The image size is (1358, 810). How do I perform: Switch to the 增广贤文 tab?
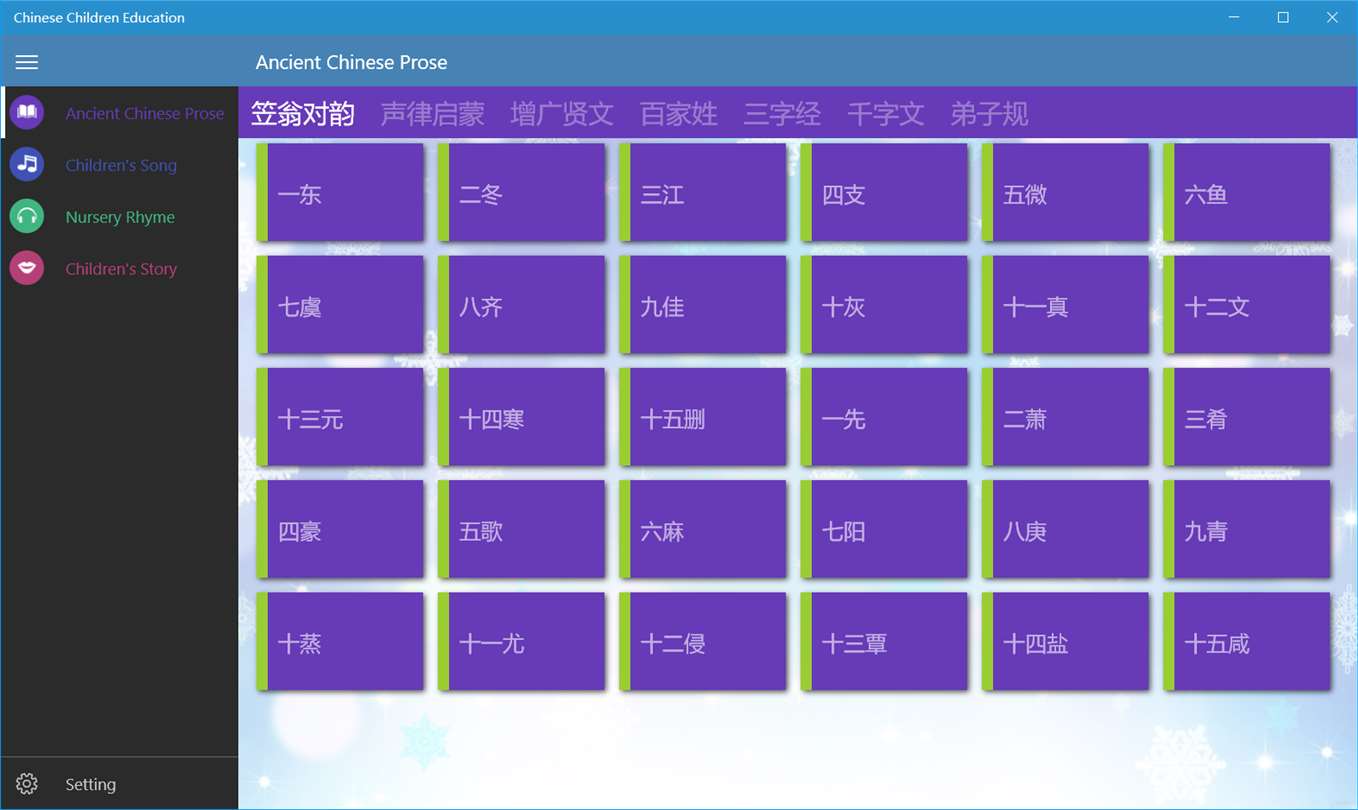point(562,114)
